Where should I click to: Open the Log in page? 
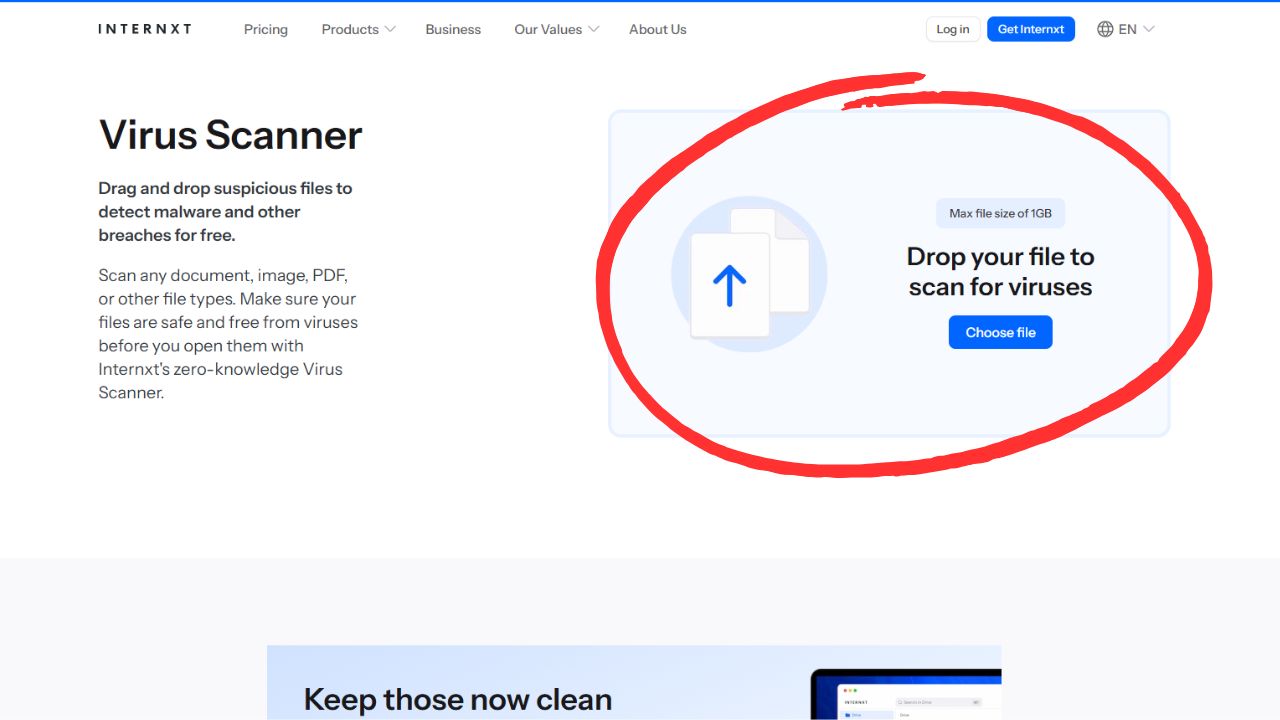(952, 29)
